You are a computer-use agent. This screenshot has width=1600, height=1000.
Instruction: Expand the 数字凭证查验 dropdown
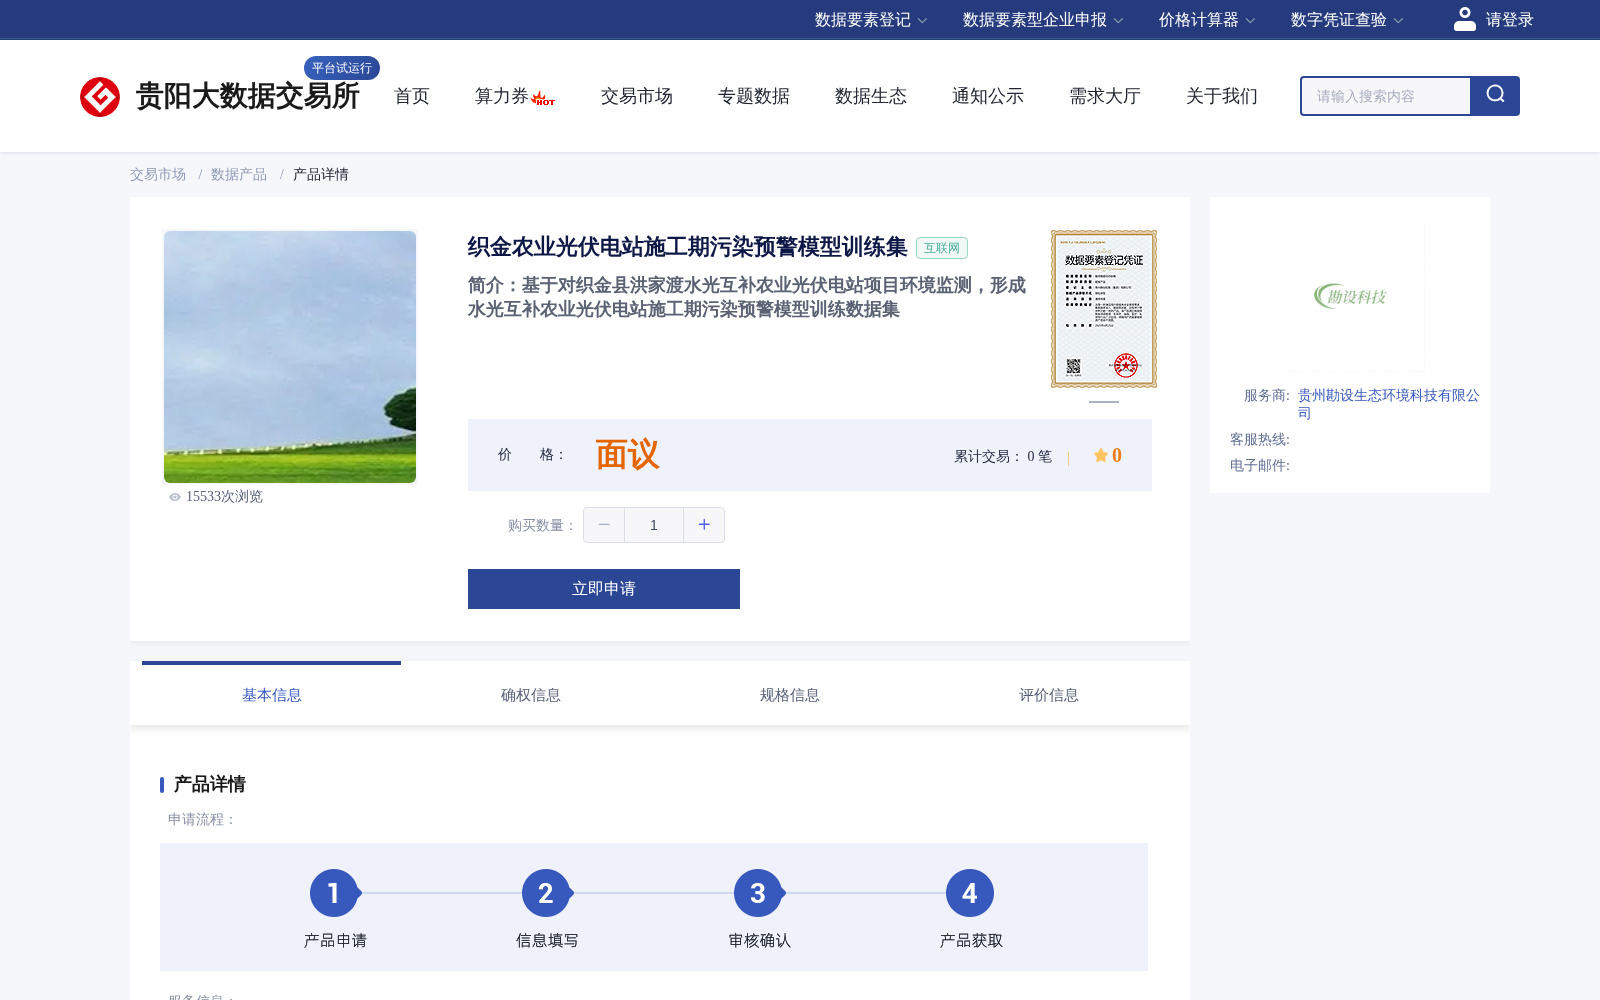[1347, 20]
